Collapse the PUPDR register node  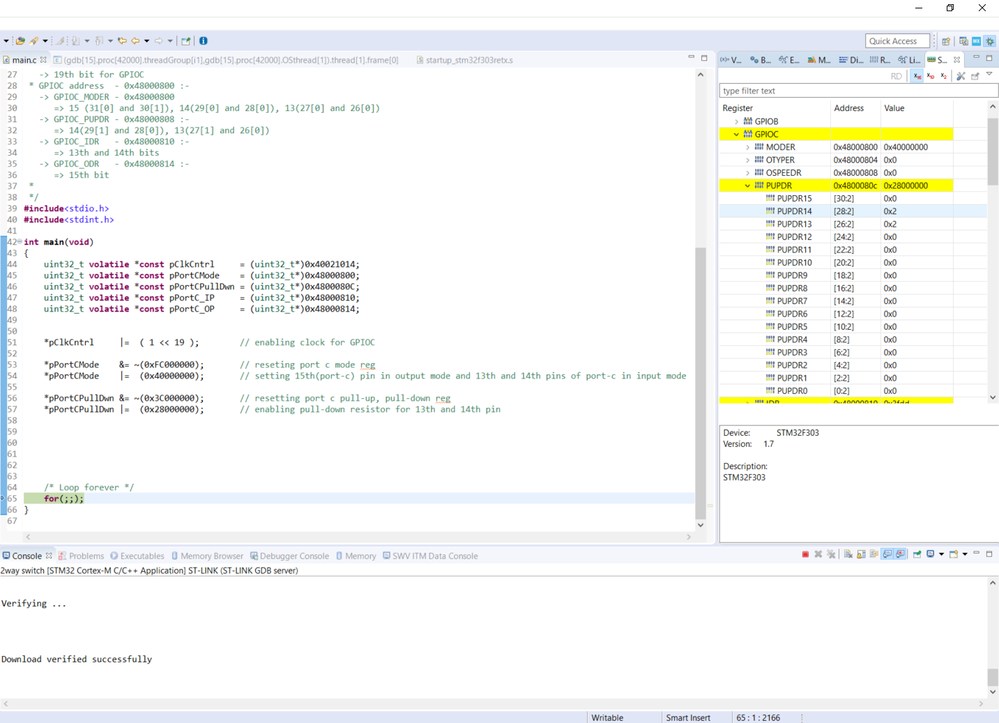click(747, 185)
